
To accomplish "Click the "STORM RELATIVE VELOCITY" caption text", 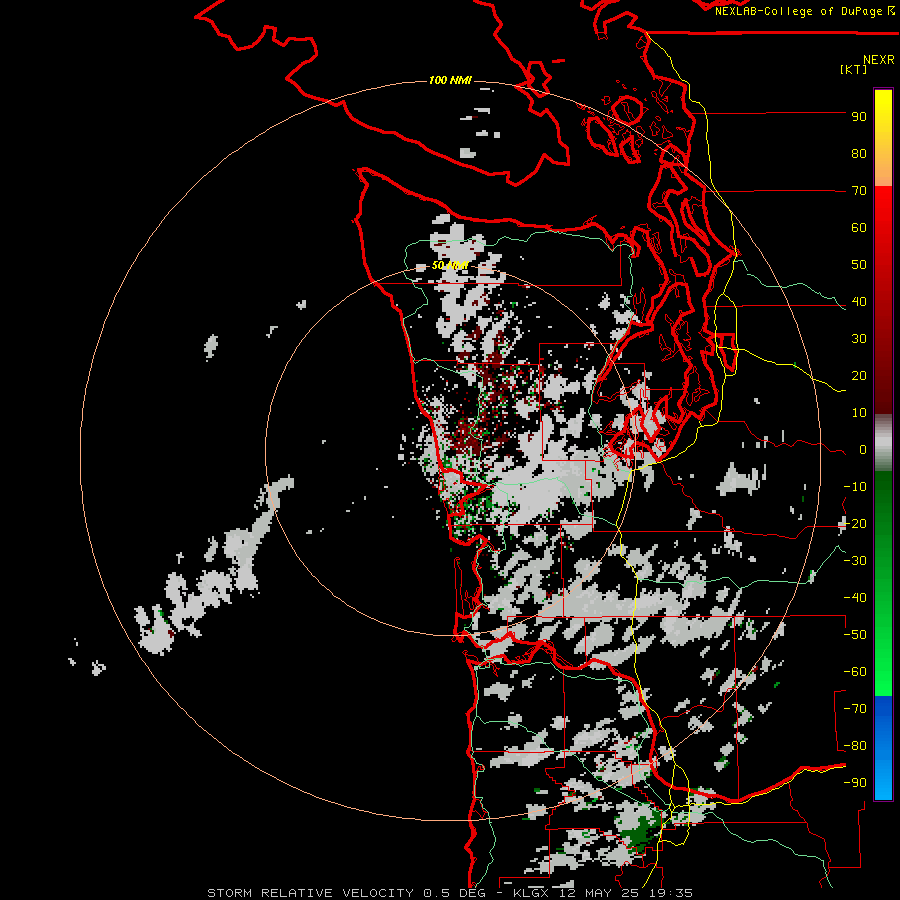I will pyautogui.click(x=310, y=893).
